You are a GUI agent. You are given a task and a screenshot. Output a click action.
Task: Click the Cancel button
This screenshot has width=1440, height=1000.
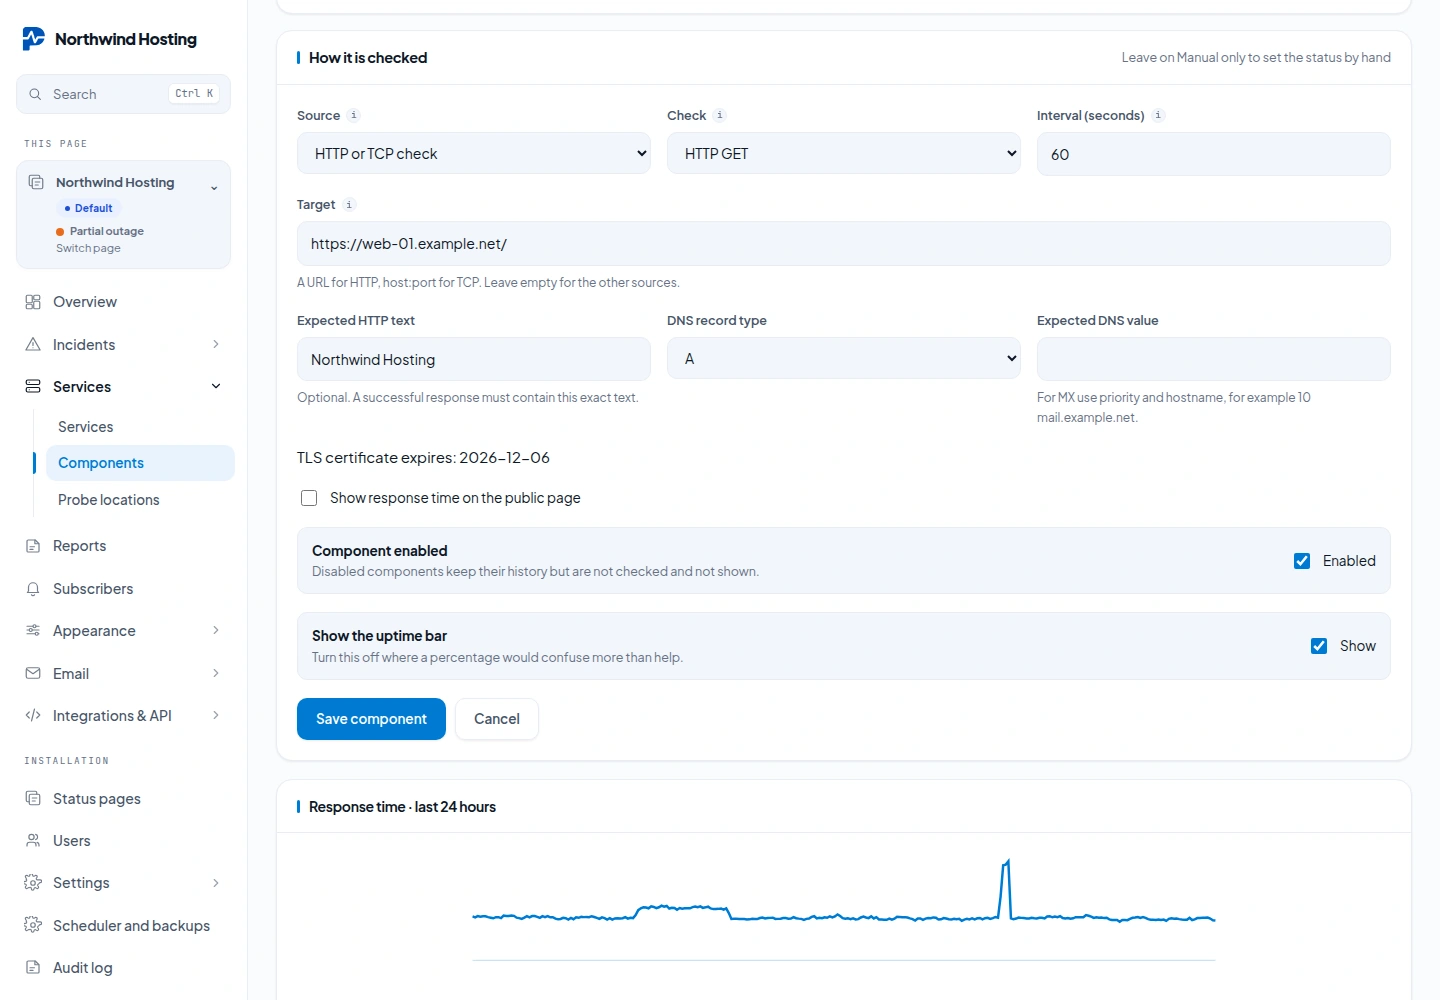497,719
